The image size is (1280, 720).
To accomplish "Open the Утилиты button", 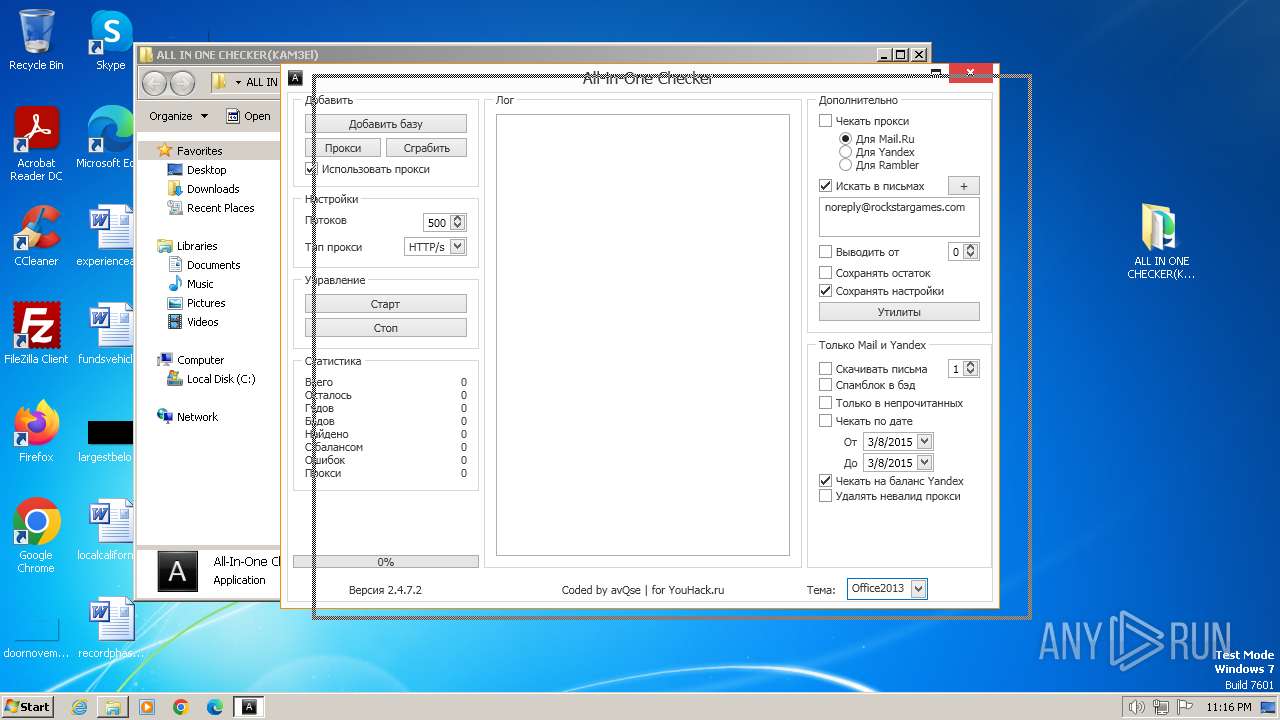I will coord(899,312).
